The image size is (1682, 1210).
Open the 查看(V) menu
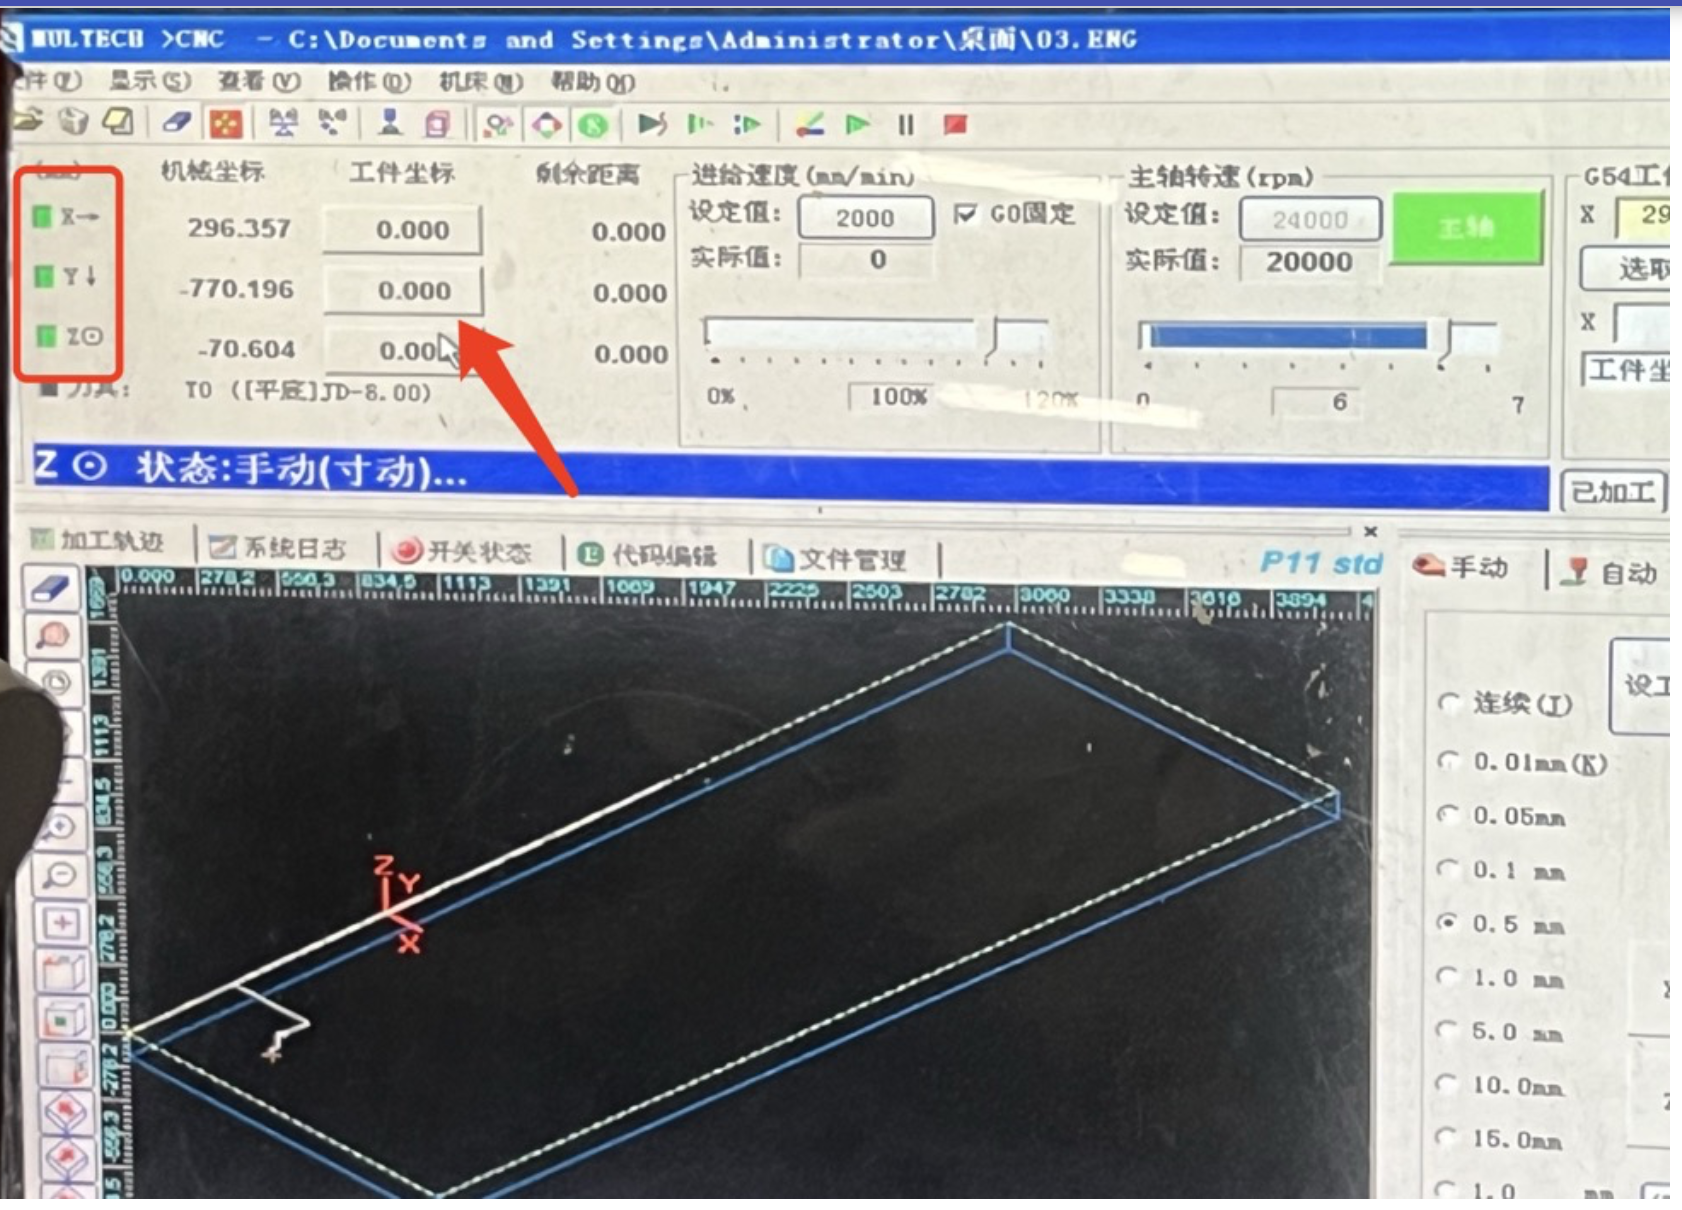tap(259, 81)
